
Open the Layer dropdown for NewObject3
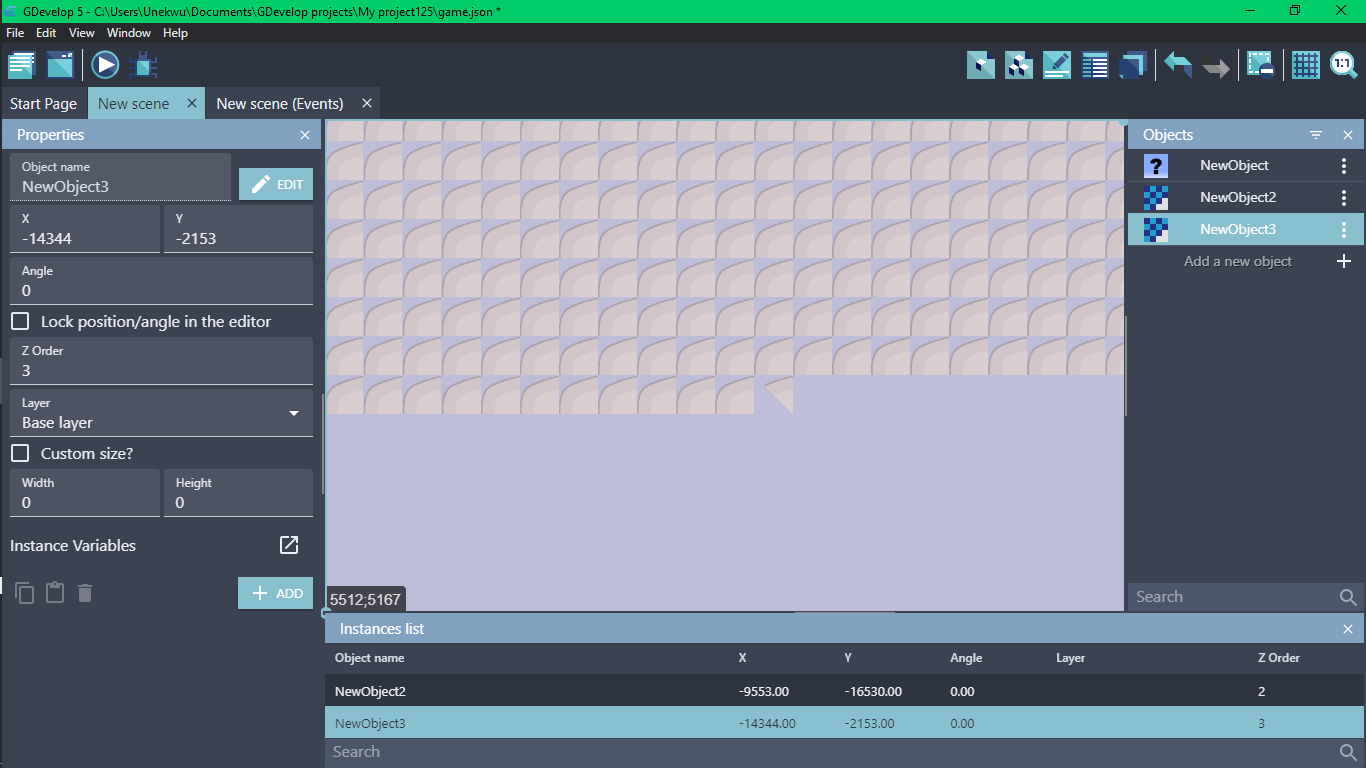(293, 413)
